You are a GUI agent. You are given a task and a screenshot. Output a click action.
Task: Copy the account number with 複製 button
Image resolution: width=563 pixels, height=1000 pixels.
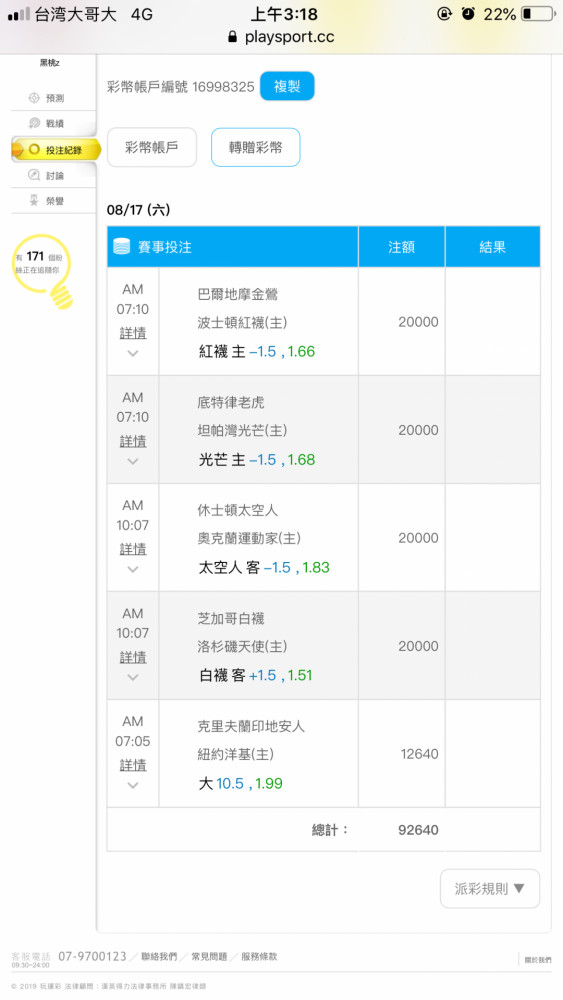pyautogui.click(x=287, y=86)
